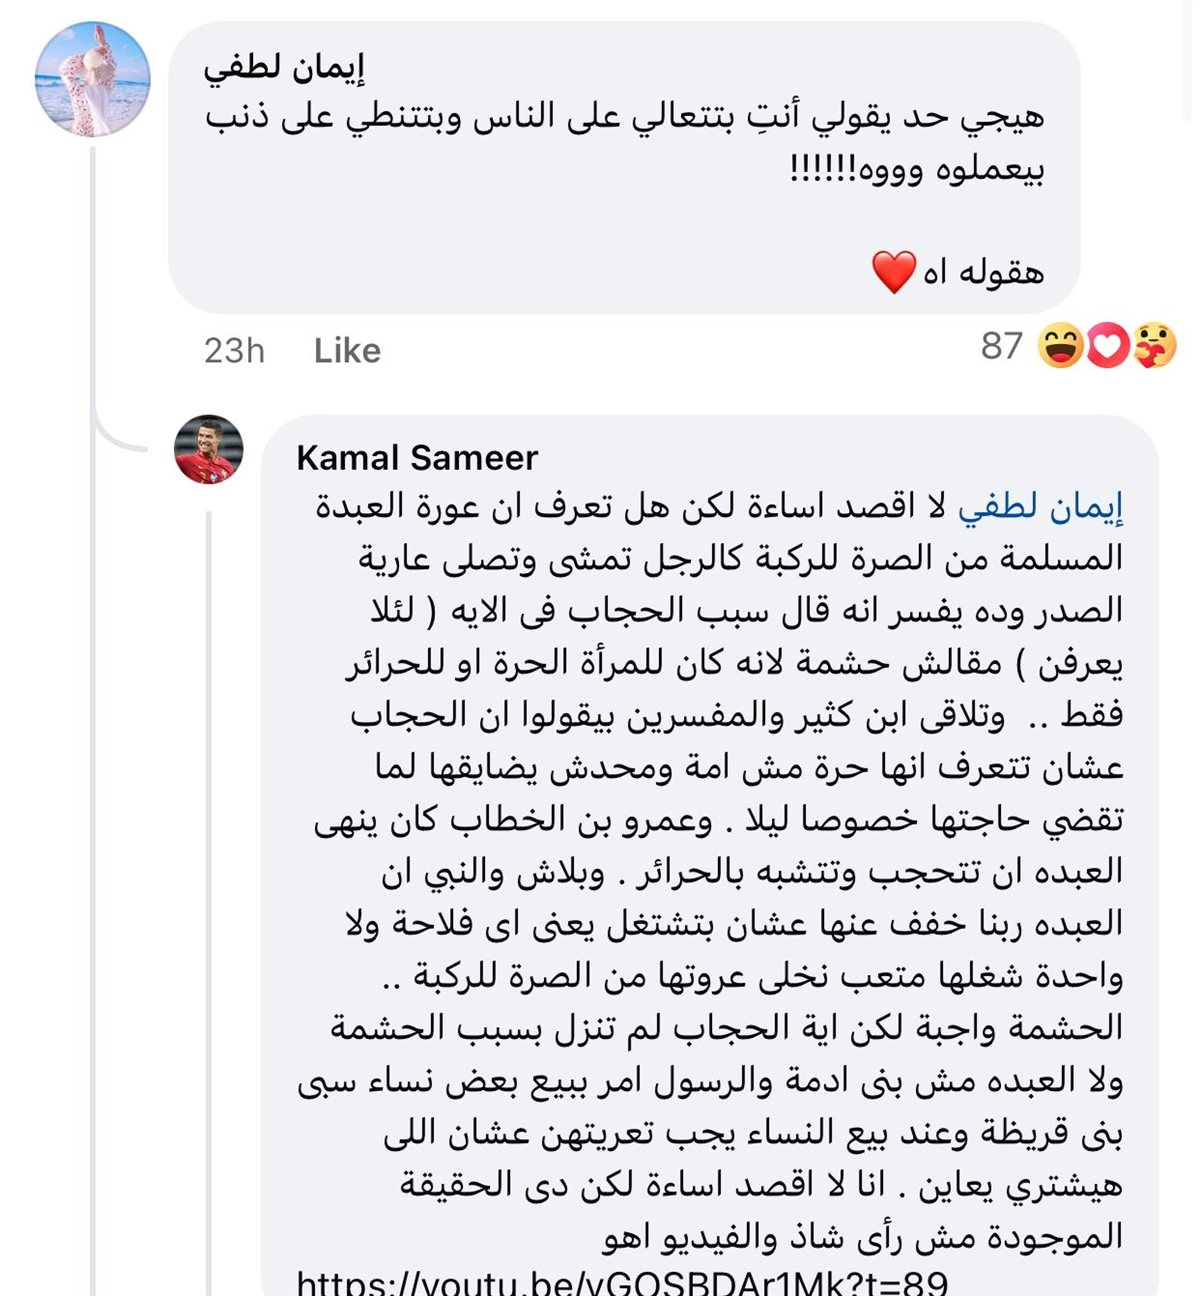Open the youtu.be video link
This screenshot has height=1296, width=1200.
click(622, 1282)
